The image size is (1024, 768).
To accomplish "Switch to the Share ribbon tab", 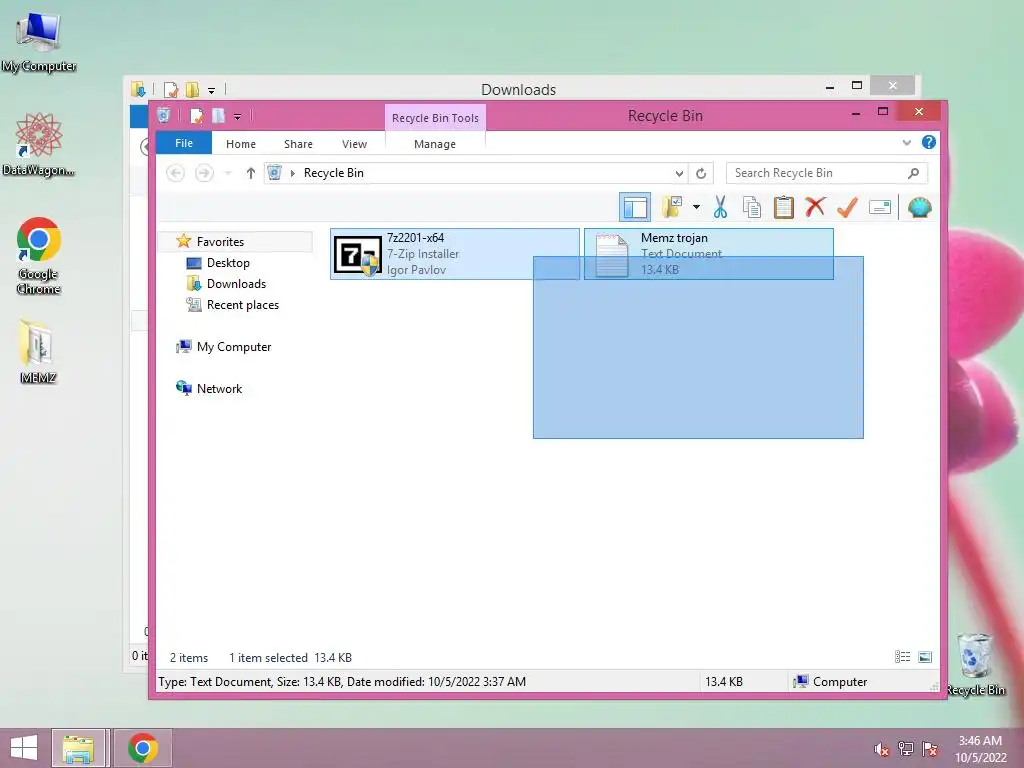I will pos(298,144).
